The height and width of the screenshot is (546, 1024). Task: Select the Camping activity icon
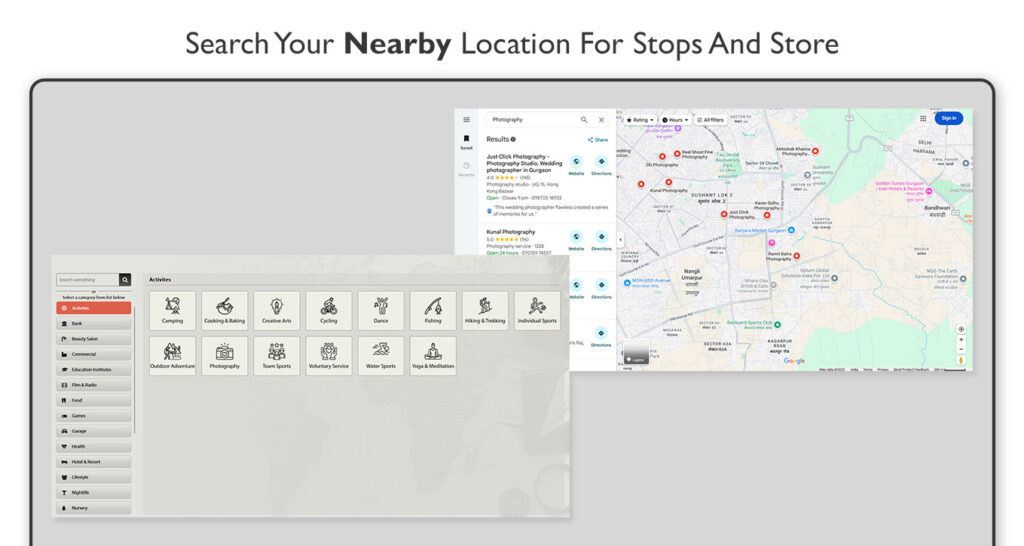(172, 310)
